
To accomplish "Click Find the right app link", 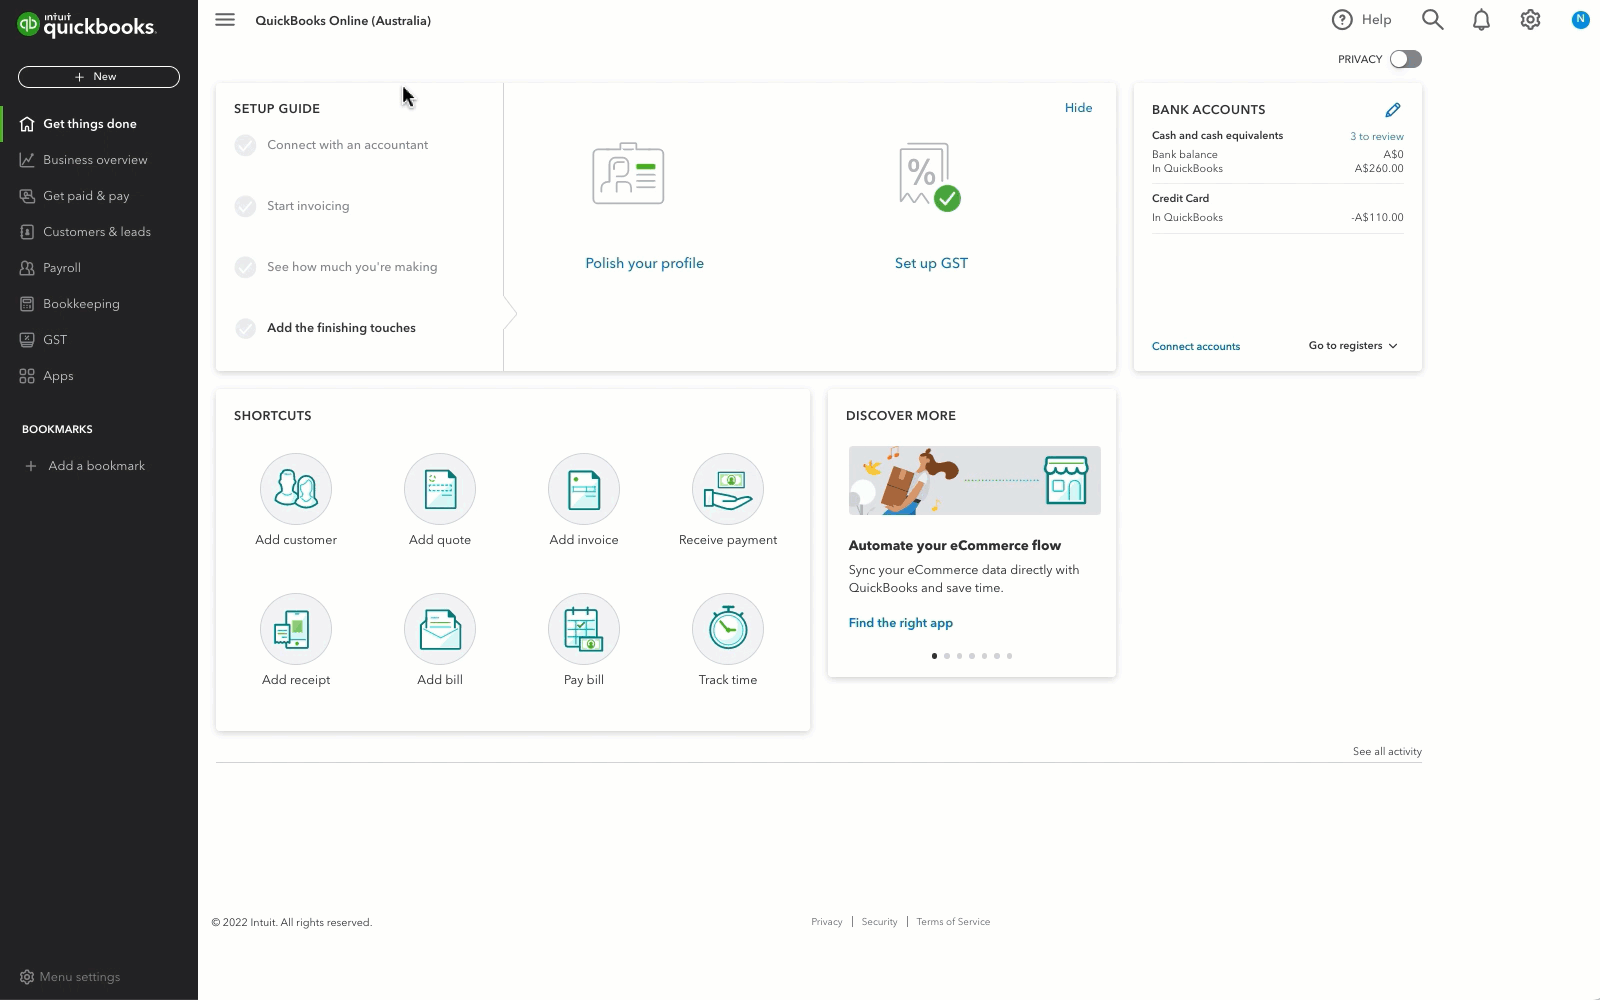I will click(x=900, y=623).
